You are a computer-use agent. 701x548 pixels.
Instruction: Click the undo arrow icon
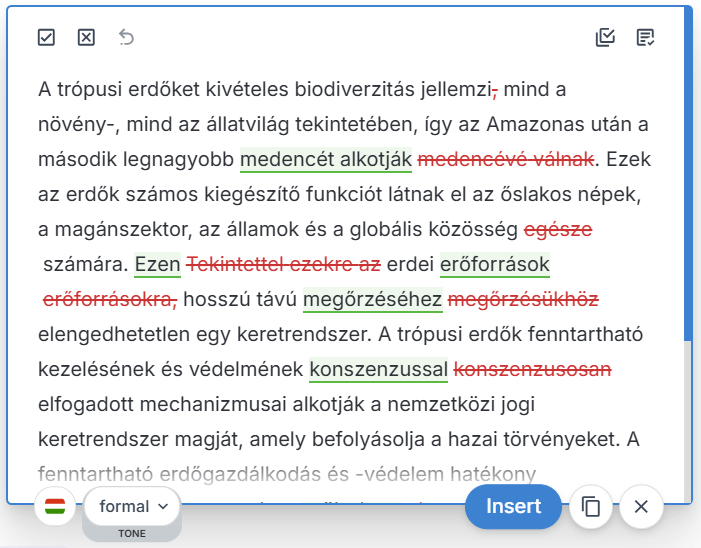point(126,37)
